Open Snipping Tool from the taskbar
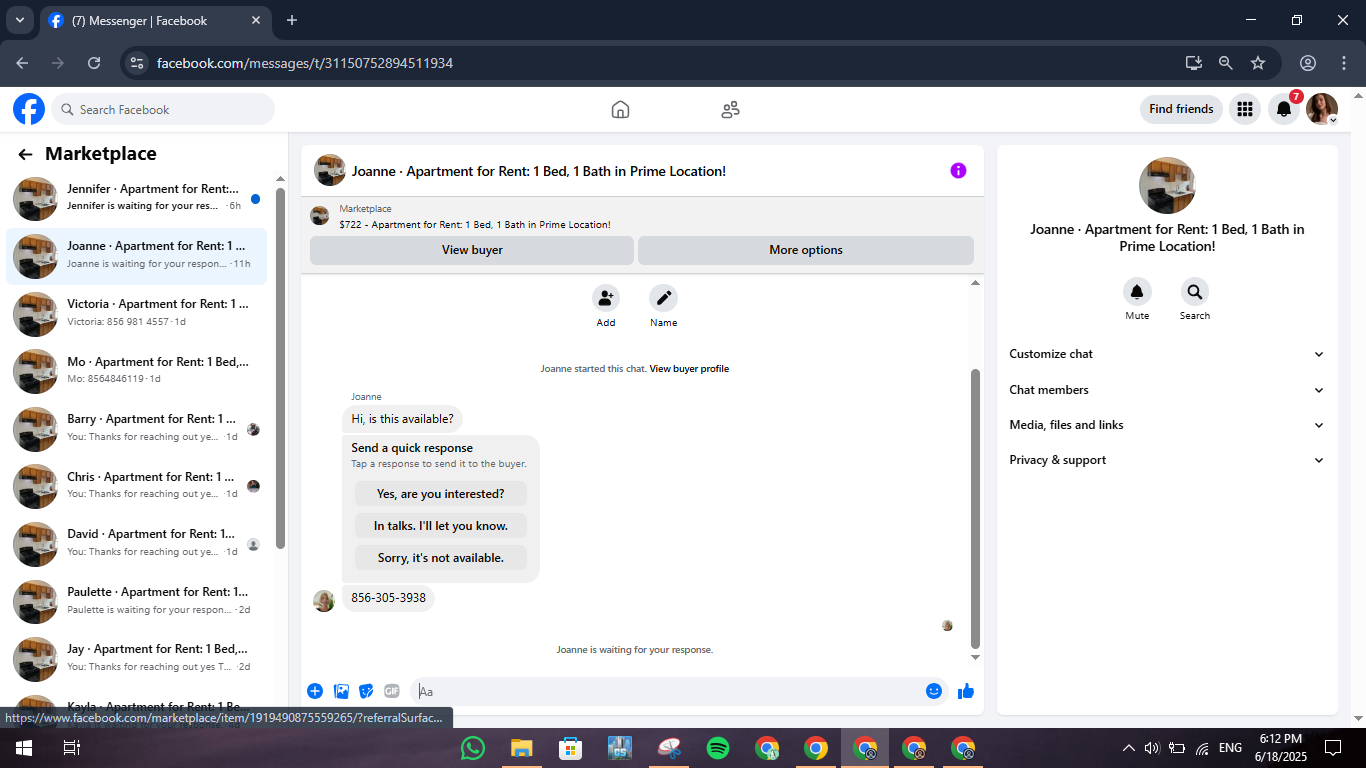 (669, 748)
